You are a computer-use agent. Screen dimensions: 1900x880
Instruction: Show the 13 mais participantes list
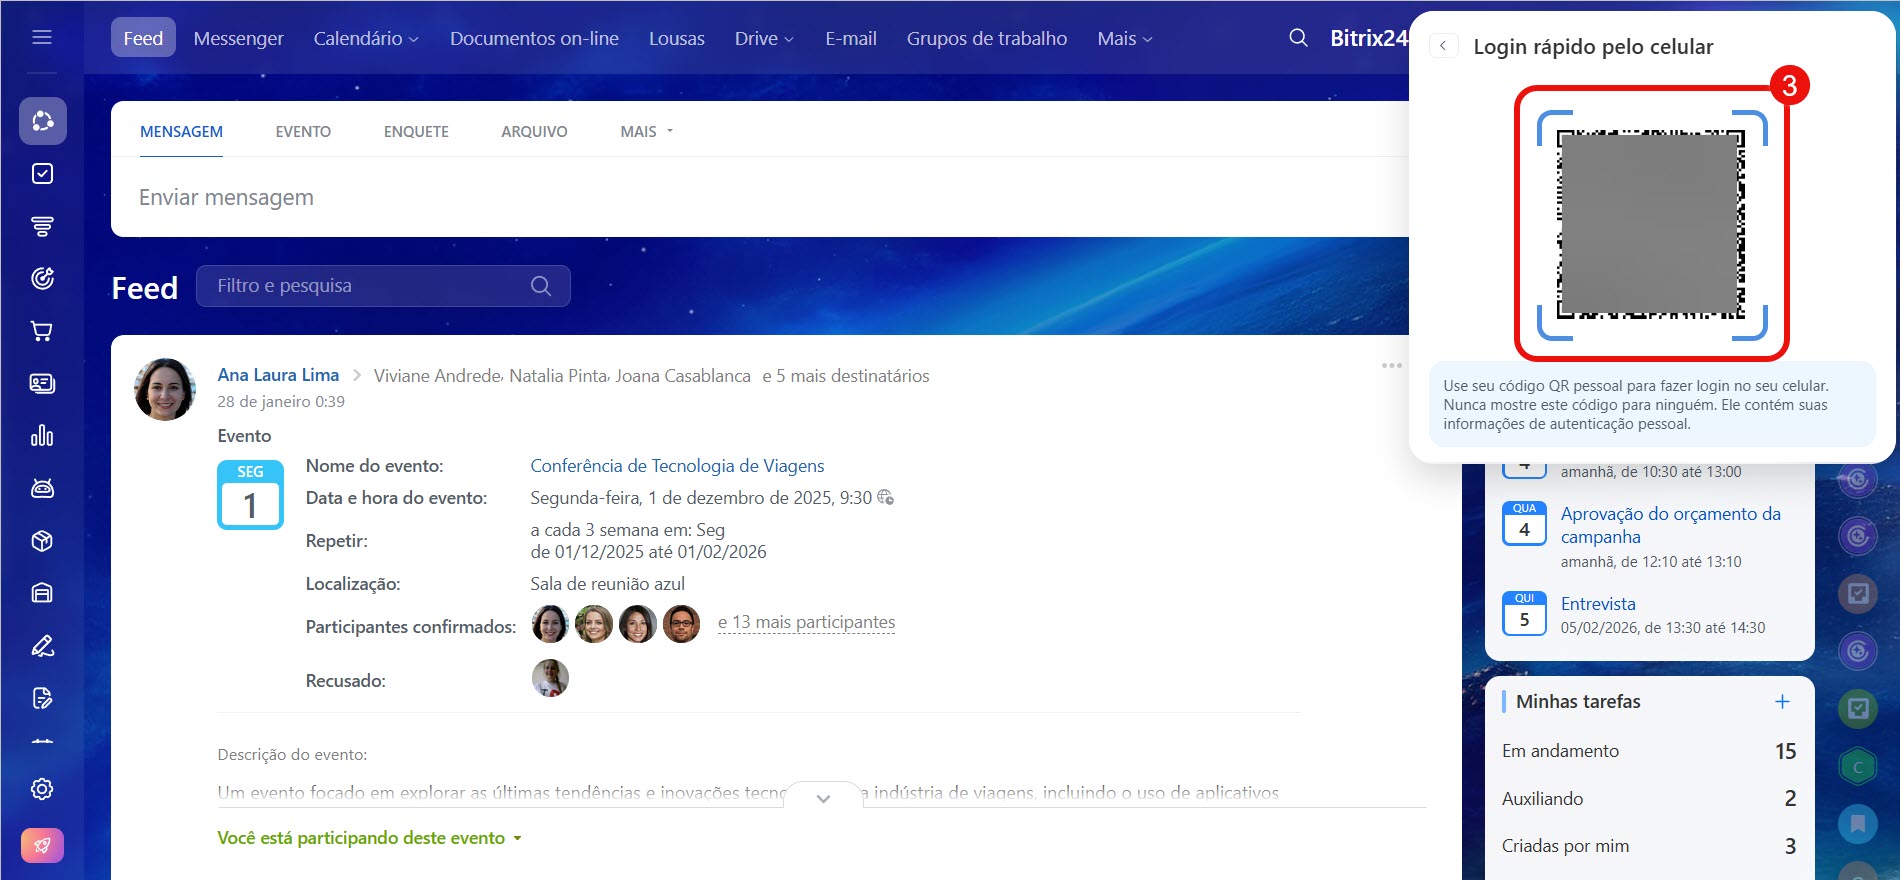point(806,623)
